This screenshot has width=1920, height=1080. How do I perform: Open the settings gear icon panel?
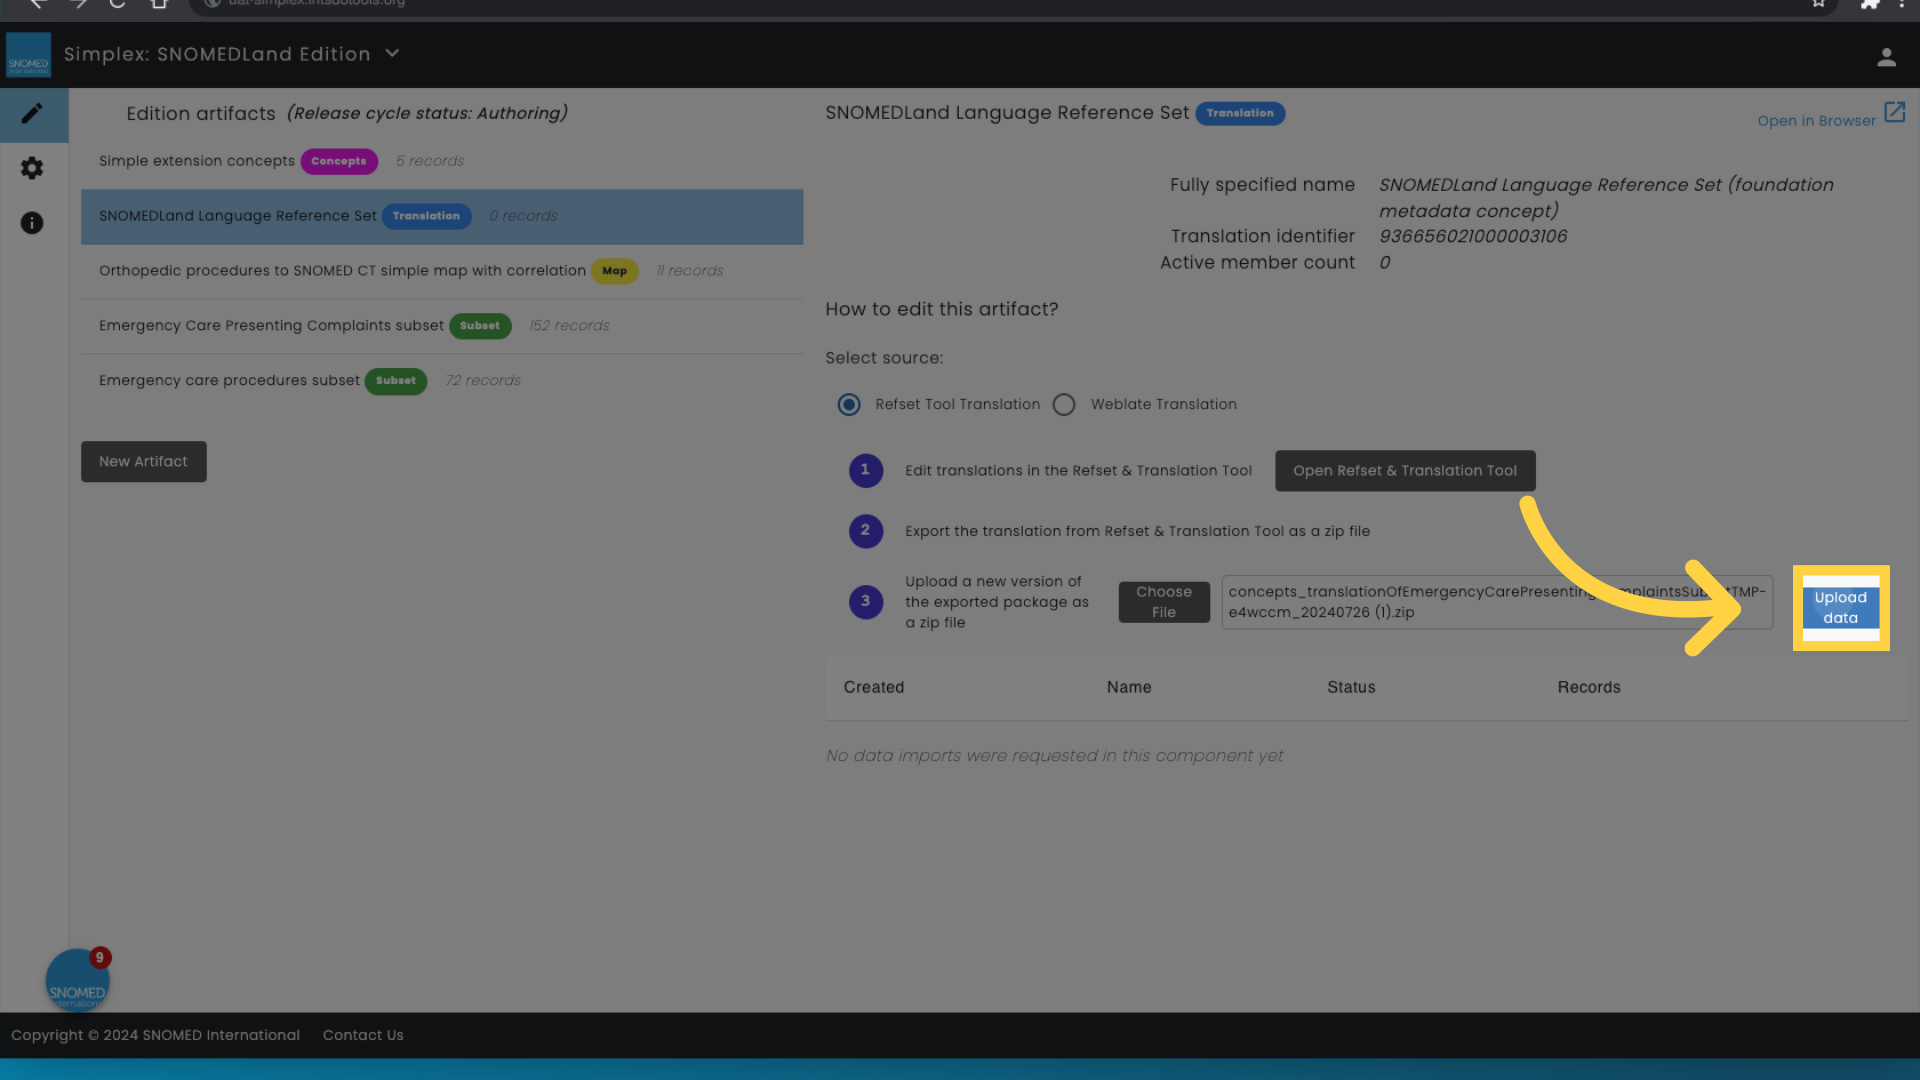(x=32, y=167)
